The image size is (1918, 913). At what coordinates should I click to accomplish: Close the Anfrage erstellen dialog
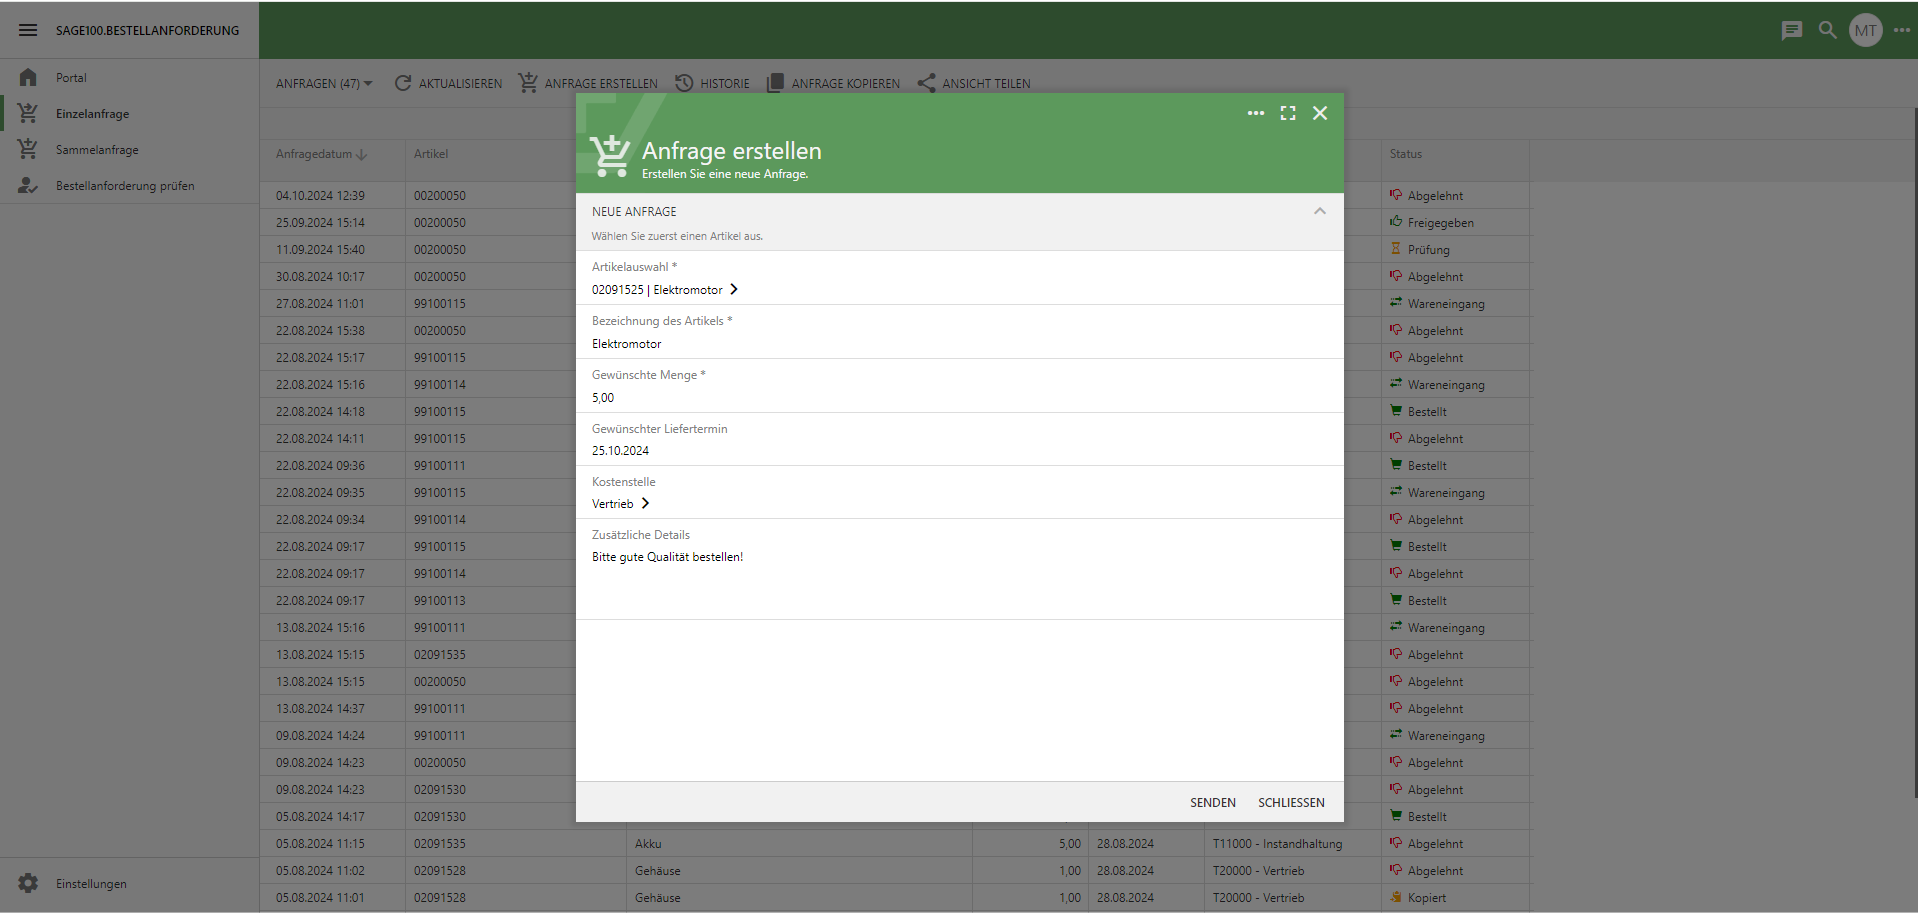1320,113
